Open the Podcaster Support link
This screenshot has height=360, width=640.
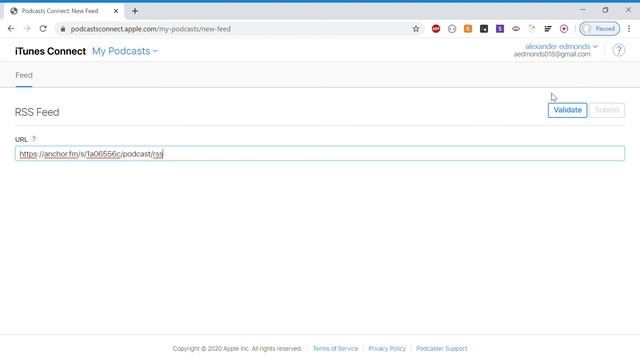(x=442, y=349)
